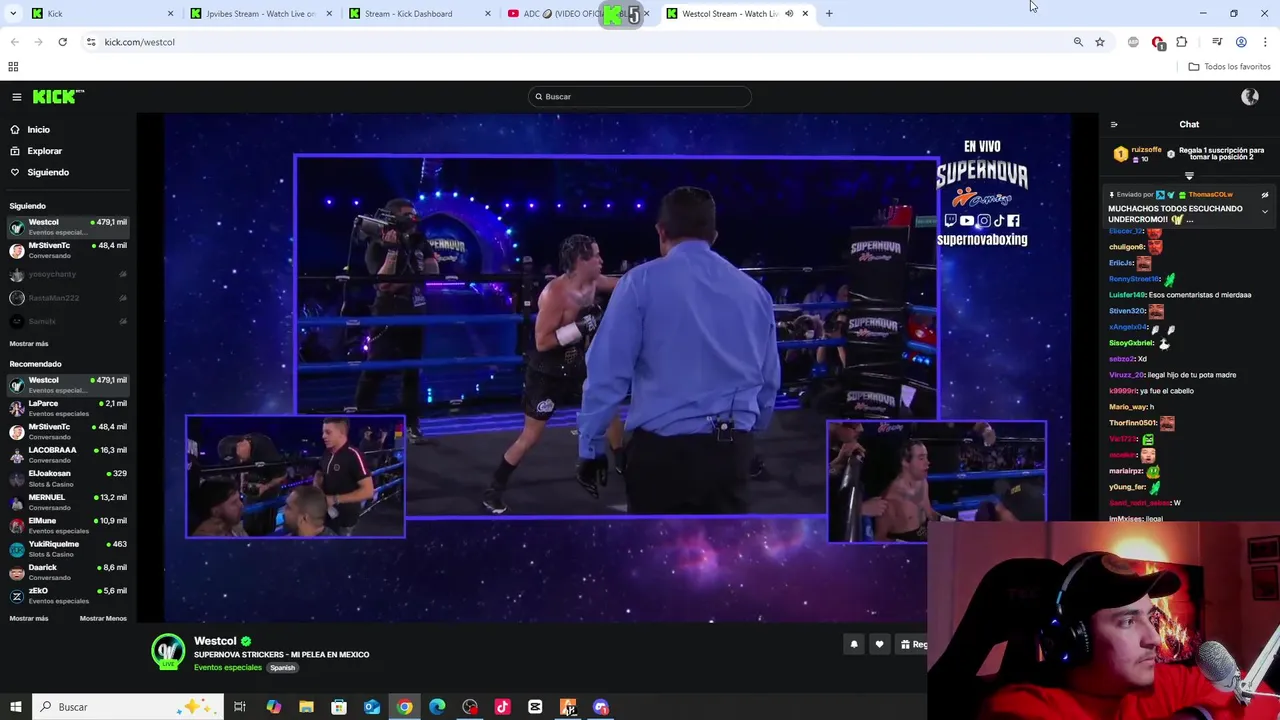Go back in browser history
The image size is (1280, 720).
point(14,42)
